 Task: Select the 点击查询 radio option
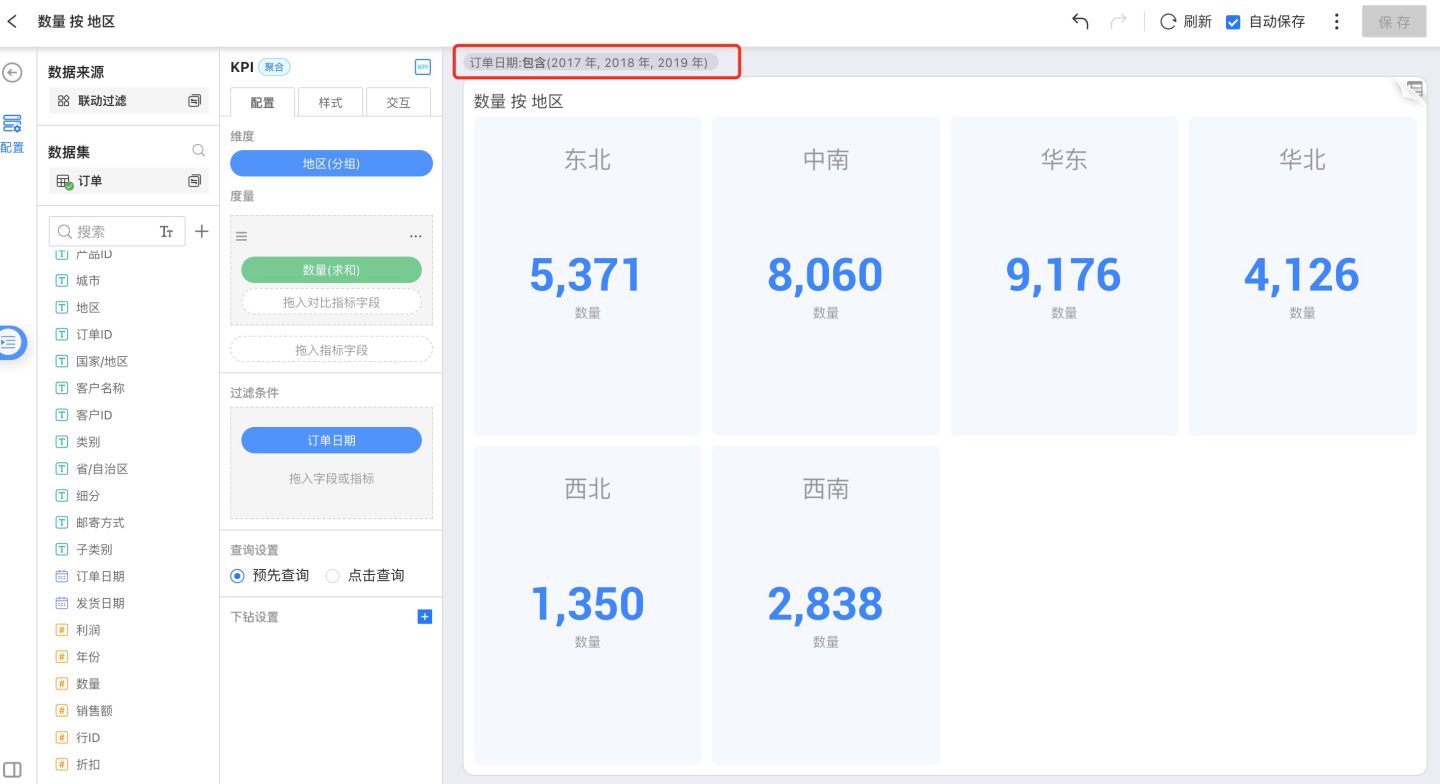[333, 576]
